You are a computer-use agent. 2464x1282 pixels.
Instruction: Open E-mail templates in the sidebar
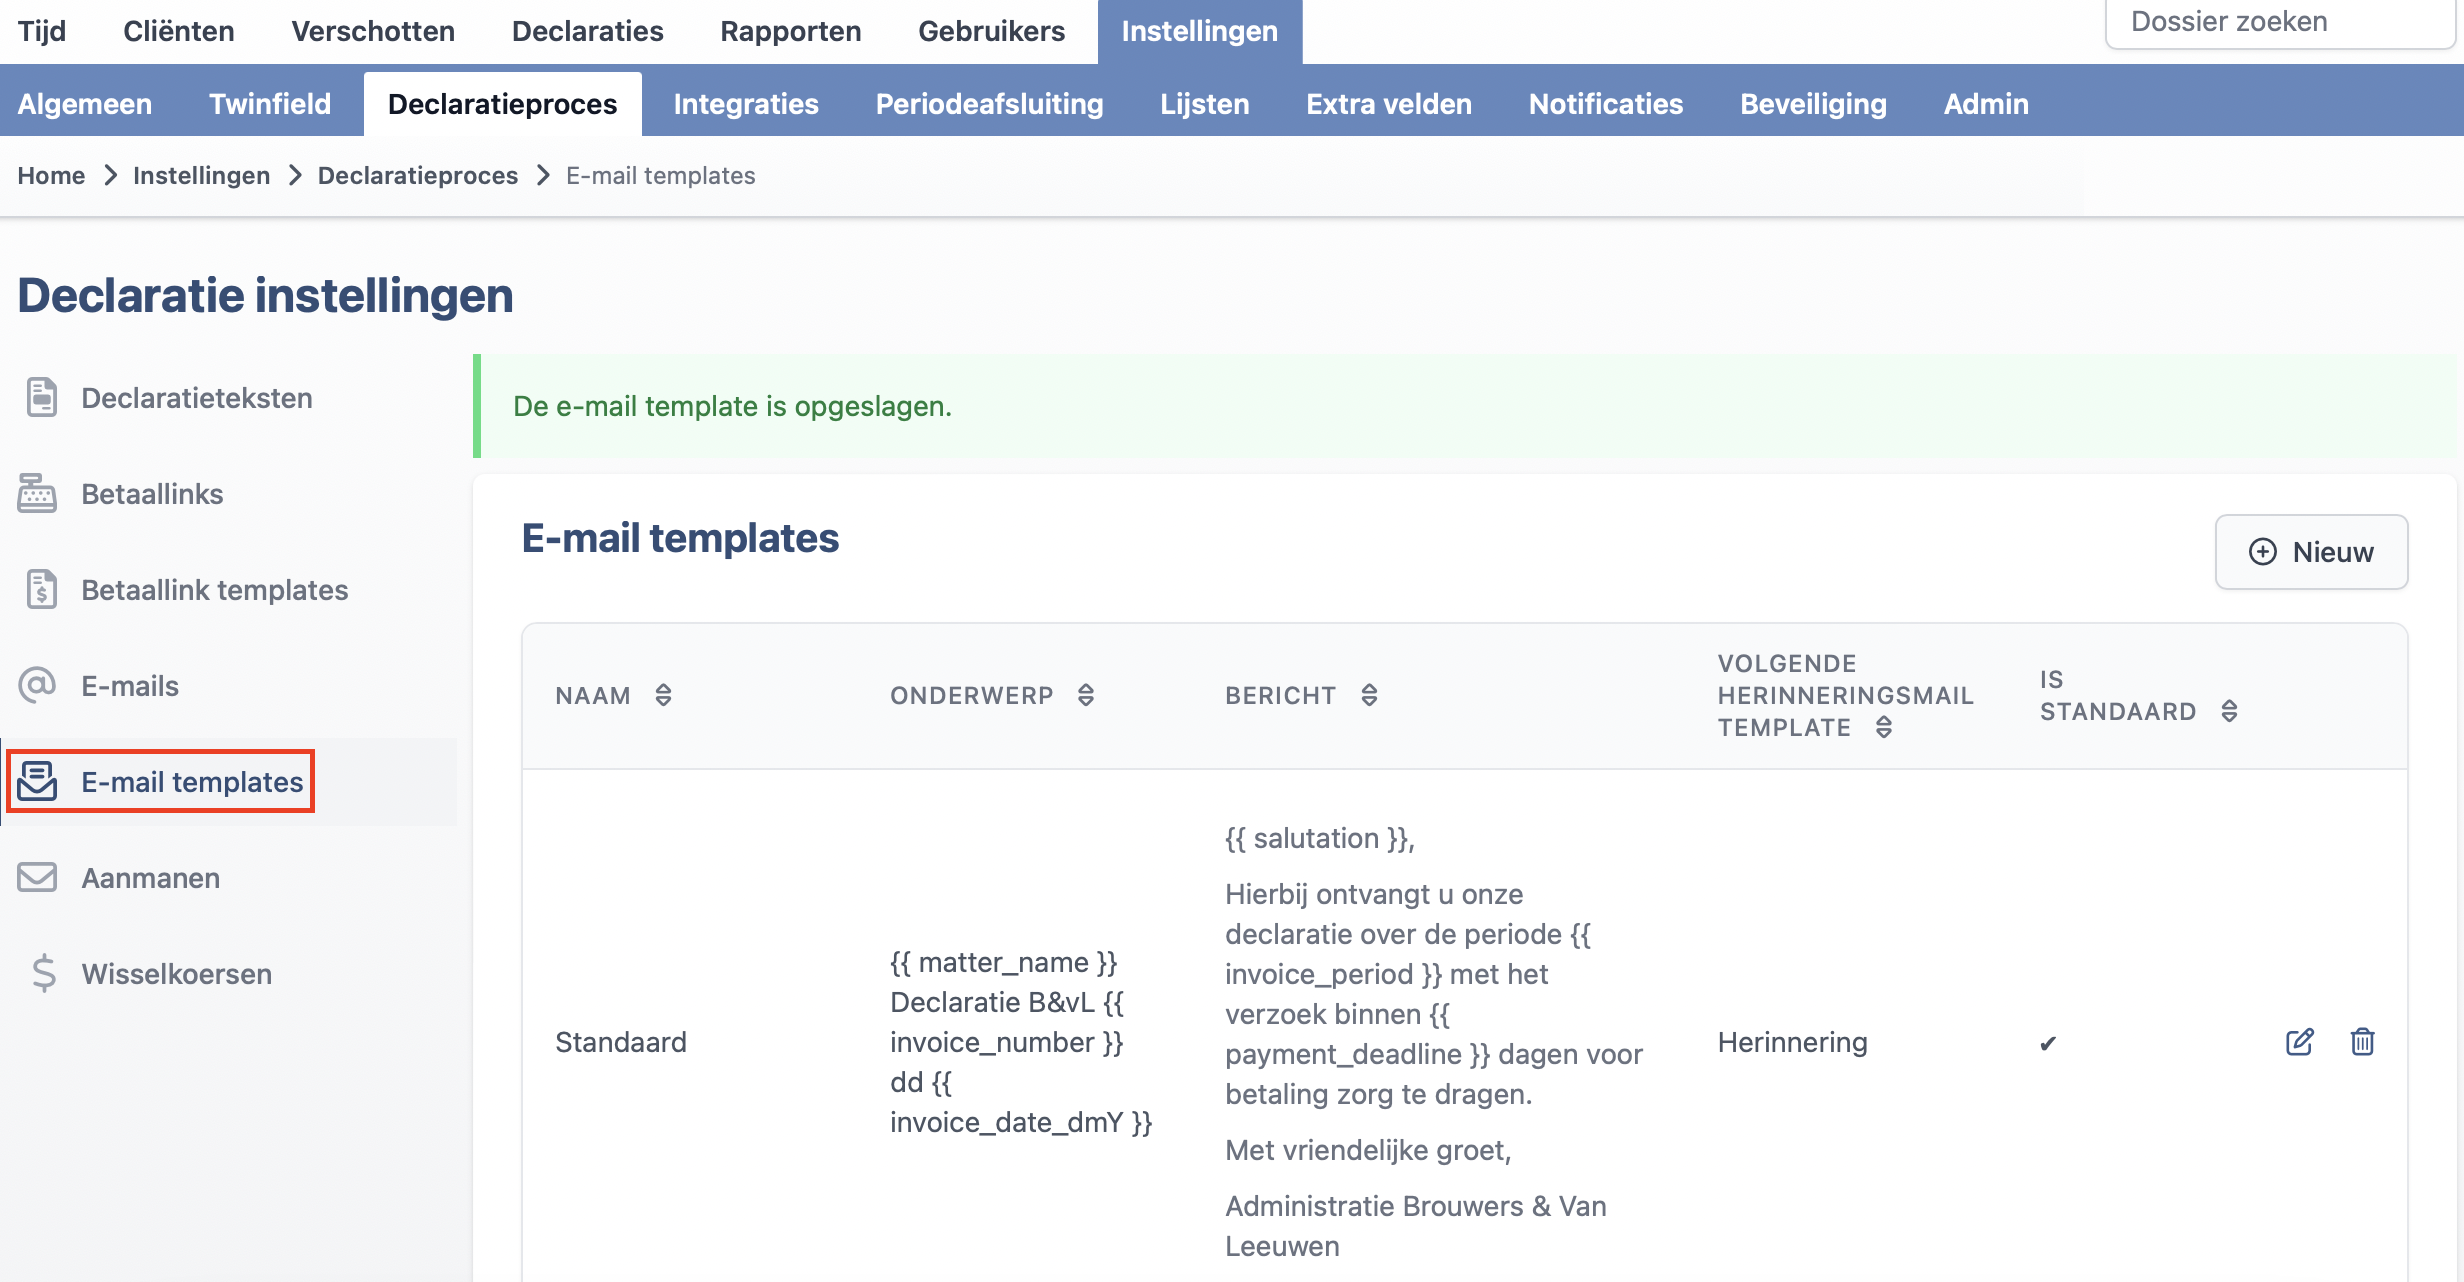192,782
